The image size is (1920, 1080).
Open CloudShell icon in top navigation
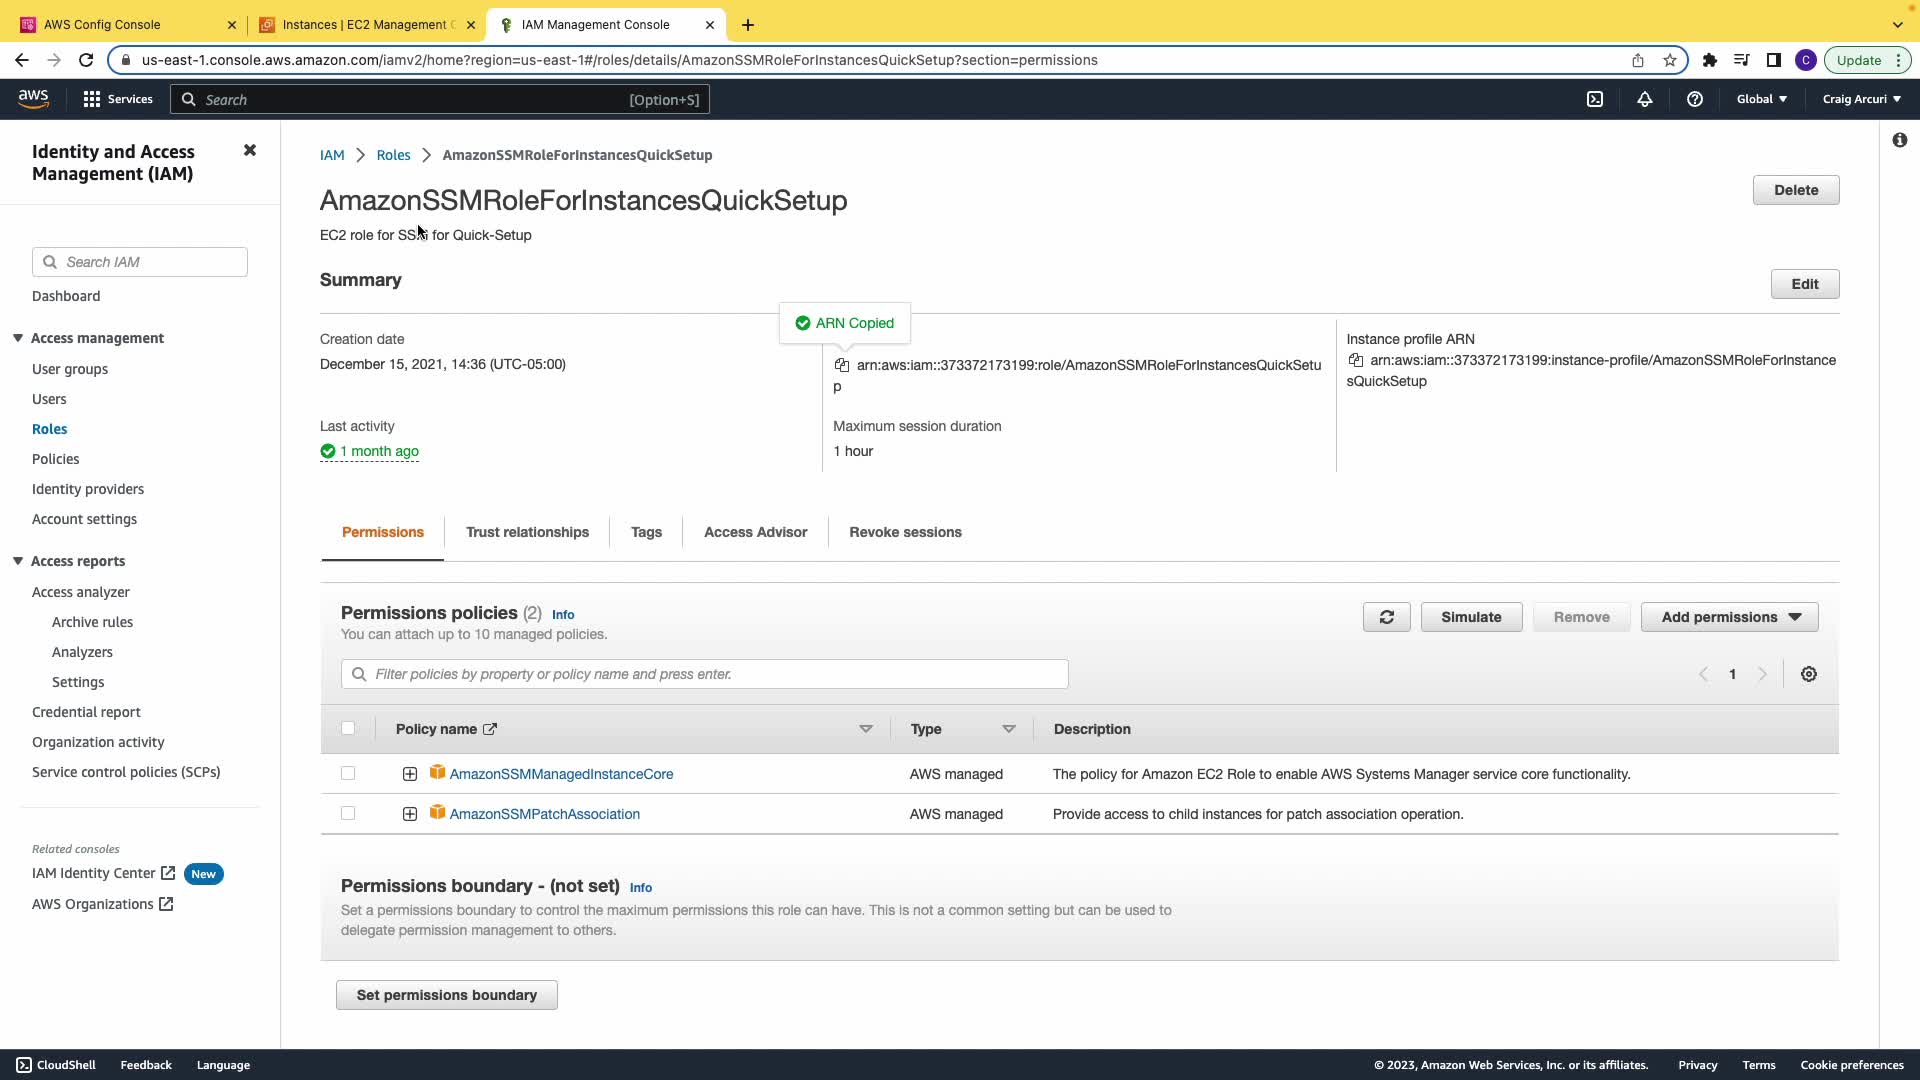1595,99
